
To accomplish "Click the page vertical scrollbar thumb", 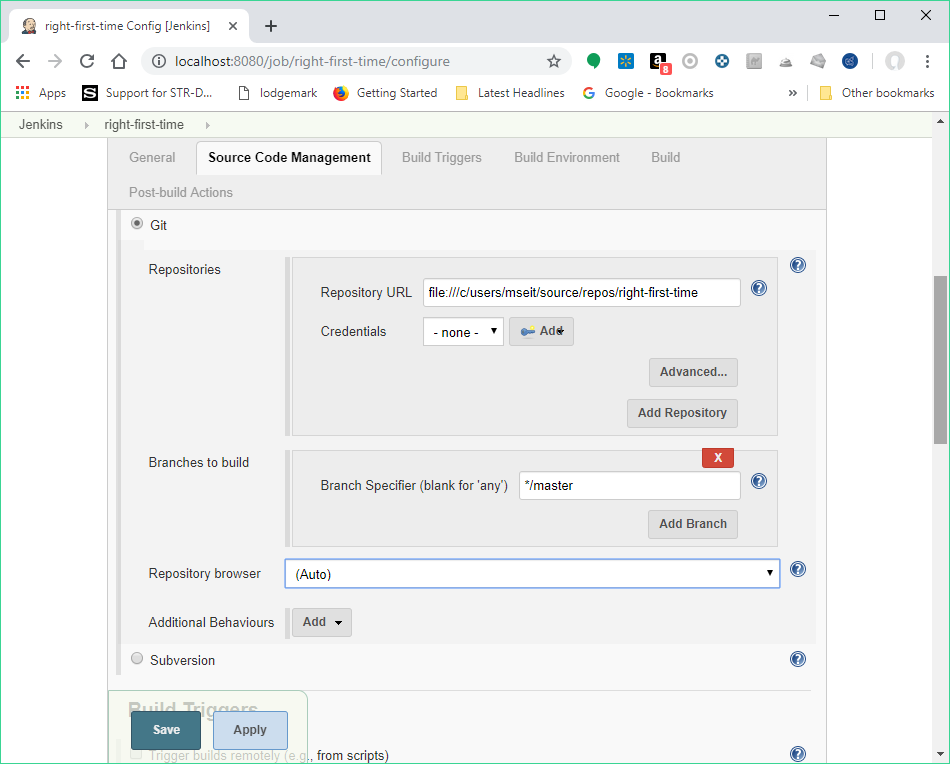I will (x=940, y=360).
